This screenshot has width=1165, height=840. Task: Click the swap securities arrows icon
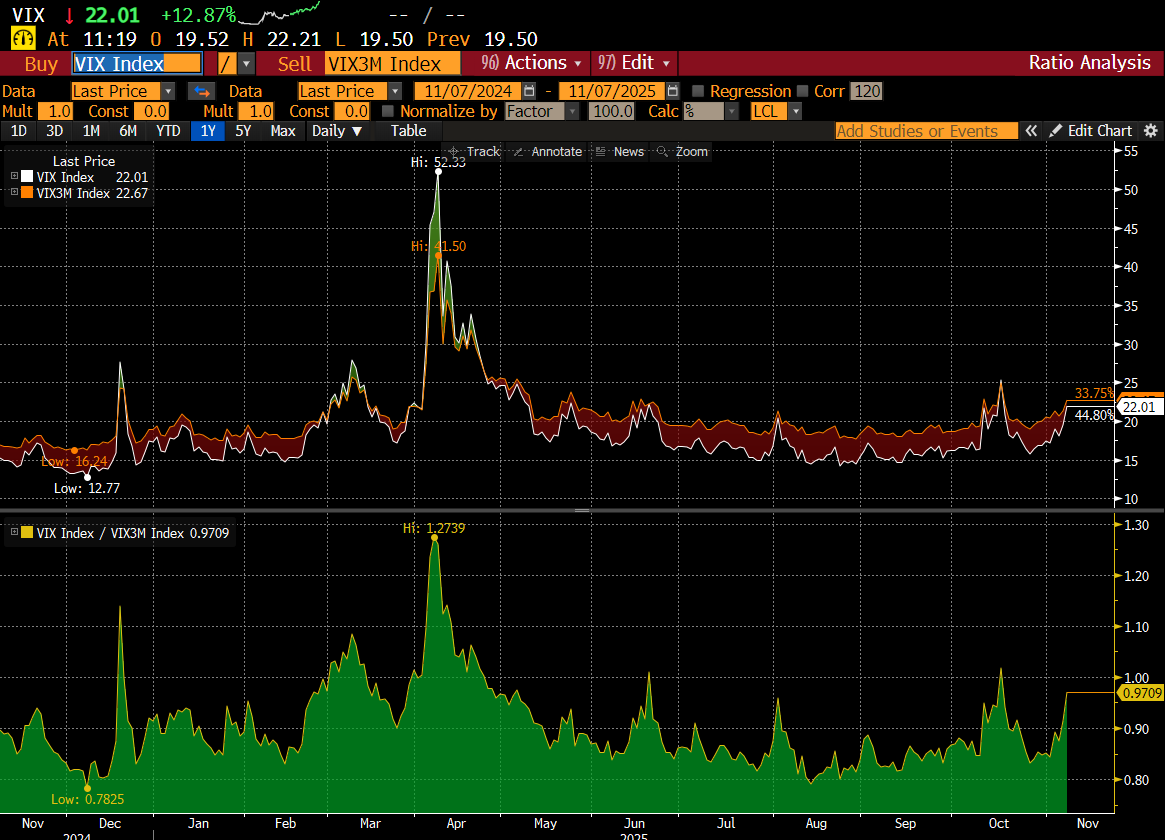click(x=201, y=91)
